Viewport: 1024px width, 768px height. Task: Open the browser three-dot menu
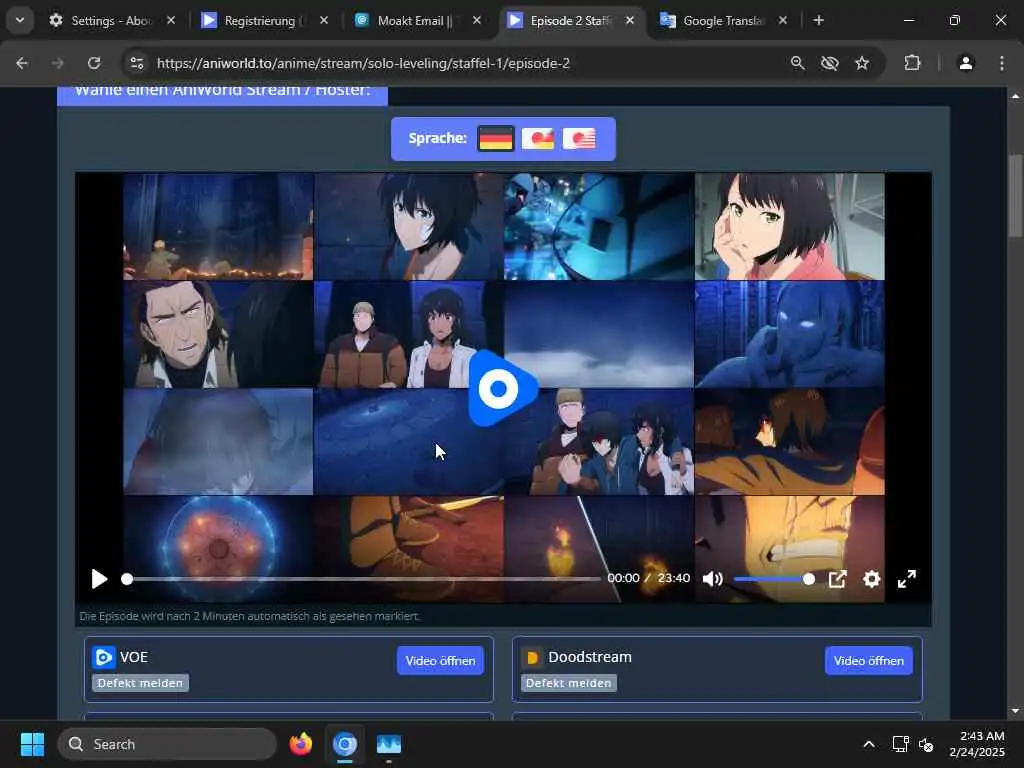[1002, 63]
